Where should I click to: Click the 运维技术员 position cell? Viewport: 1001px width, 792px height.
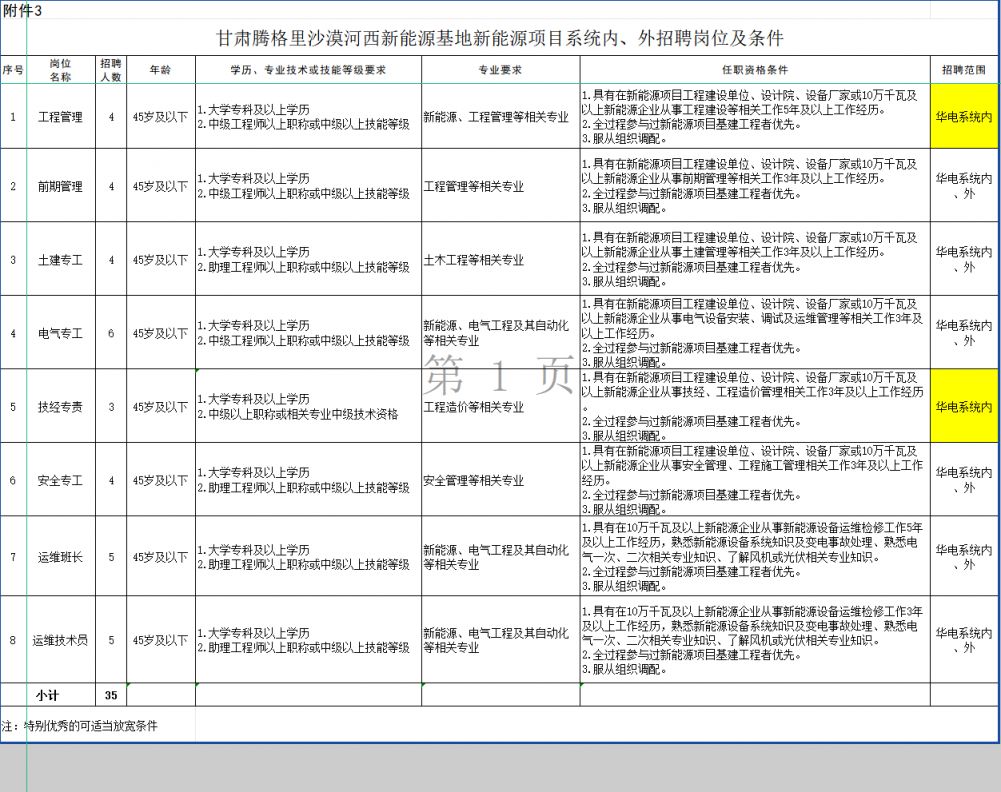pos(61,640)
